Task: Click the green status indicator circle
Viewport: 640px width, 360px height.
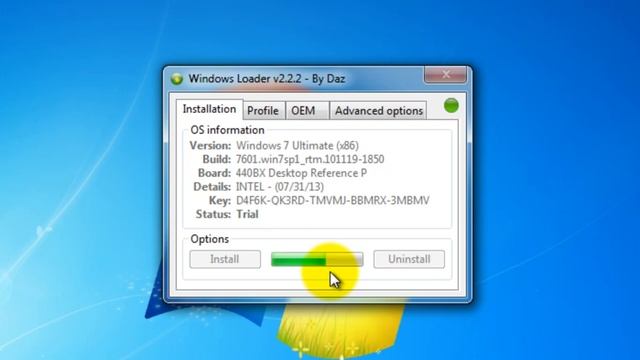Action: point(451,106)
